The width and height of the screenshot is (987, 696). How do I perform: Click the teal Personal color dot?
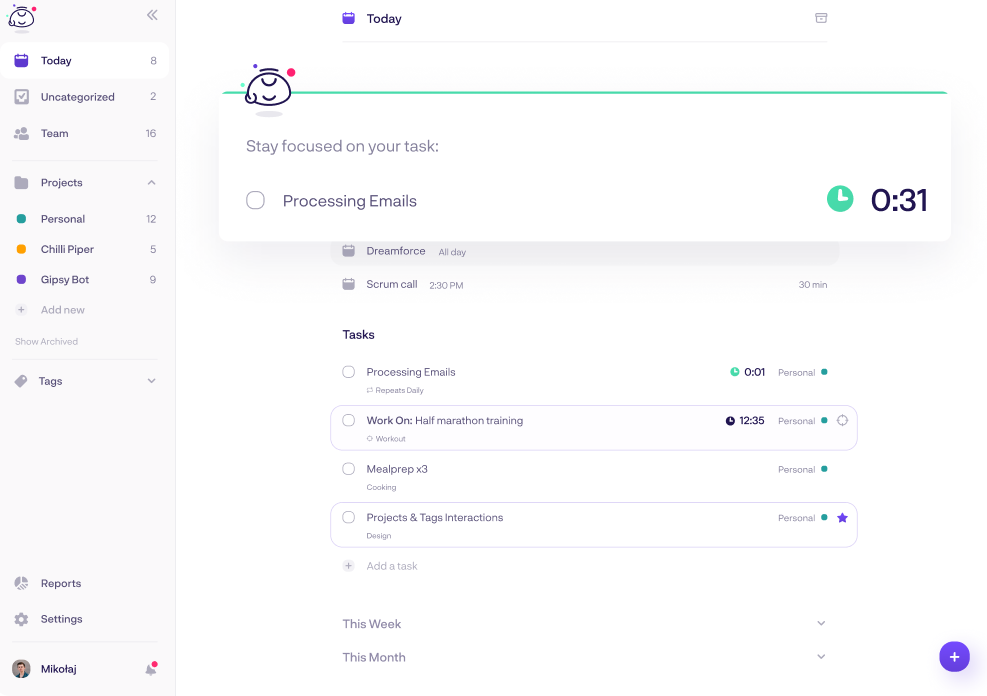point(21,219)
